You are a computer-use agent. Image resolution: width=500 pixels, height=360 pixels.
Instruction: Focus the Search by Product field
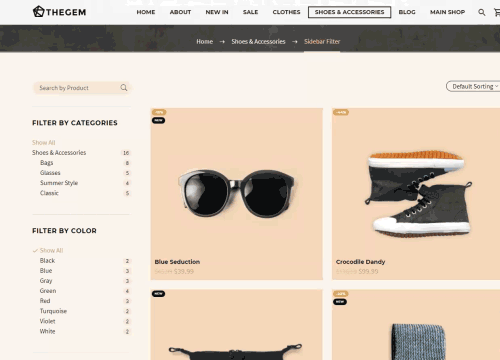click(81, 88)
